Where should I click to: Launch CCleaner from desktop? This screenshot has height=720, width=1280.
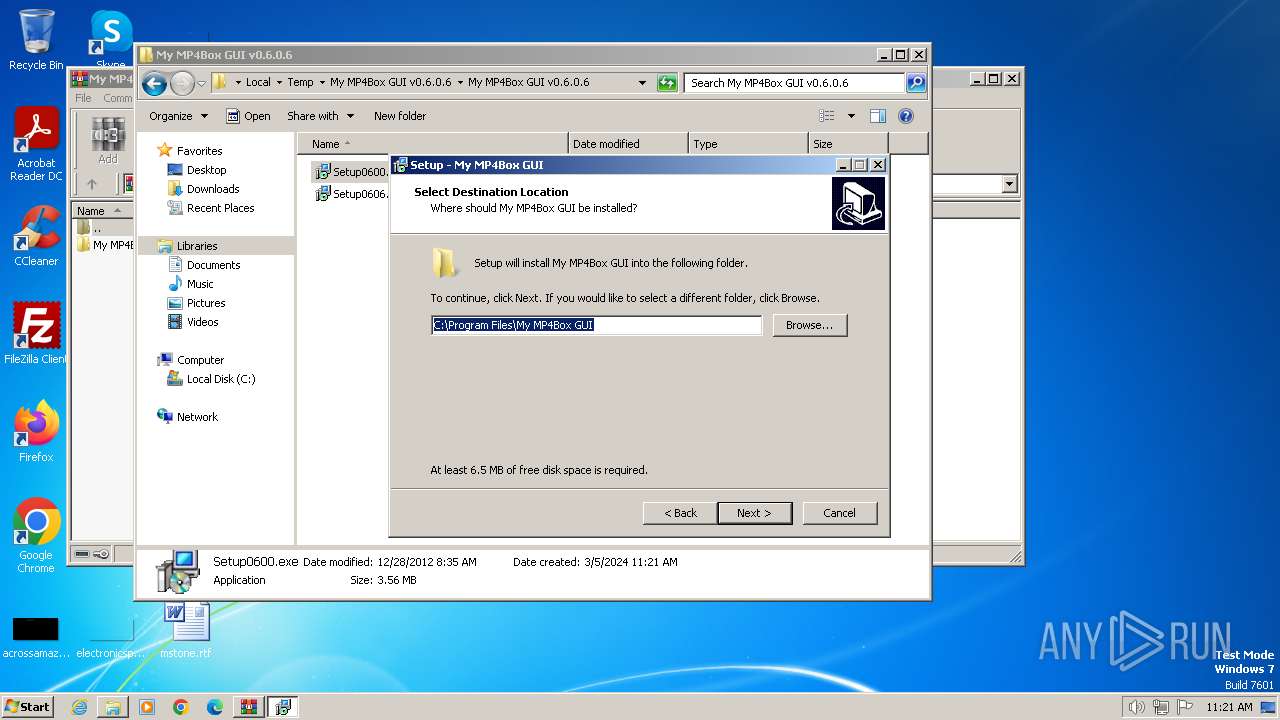point(36,236)
